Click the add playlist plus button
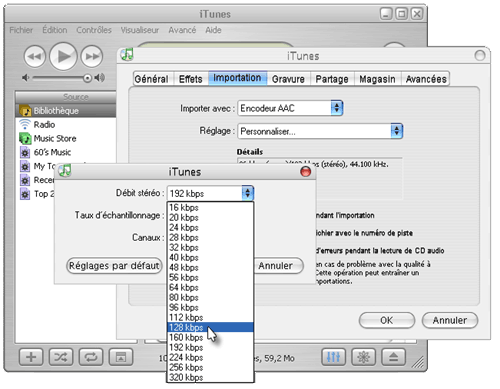The height and width of the screenshot is (389, 500). tap(31, 357)
